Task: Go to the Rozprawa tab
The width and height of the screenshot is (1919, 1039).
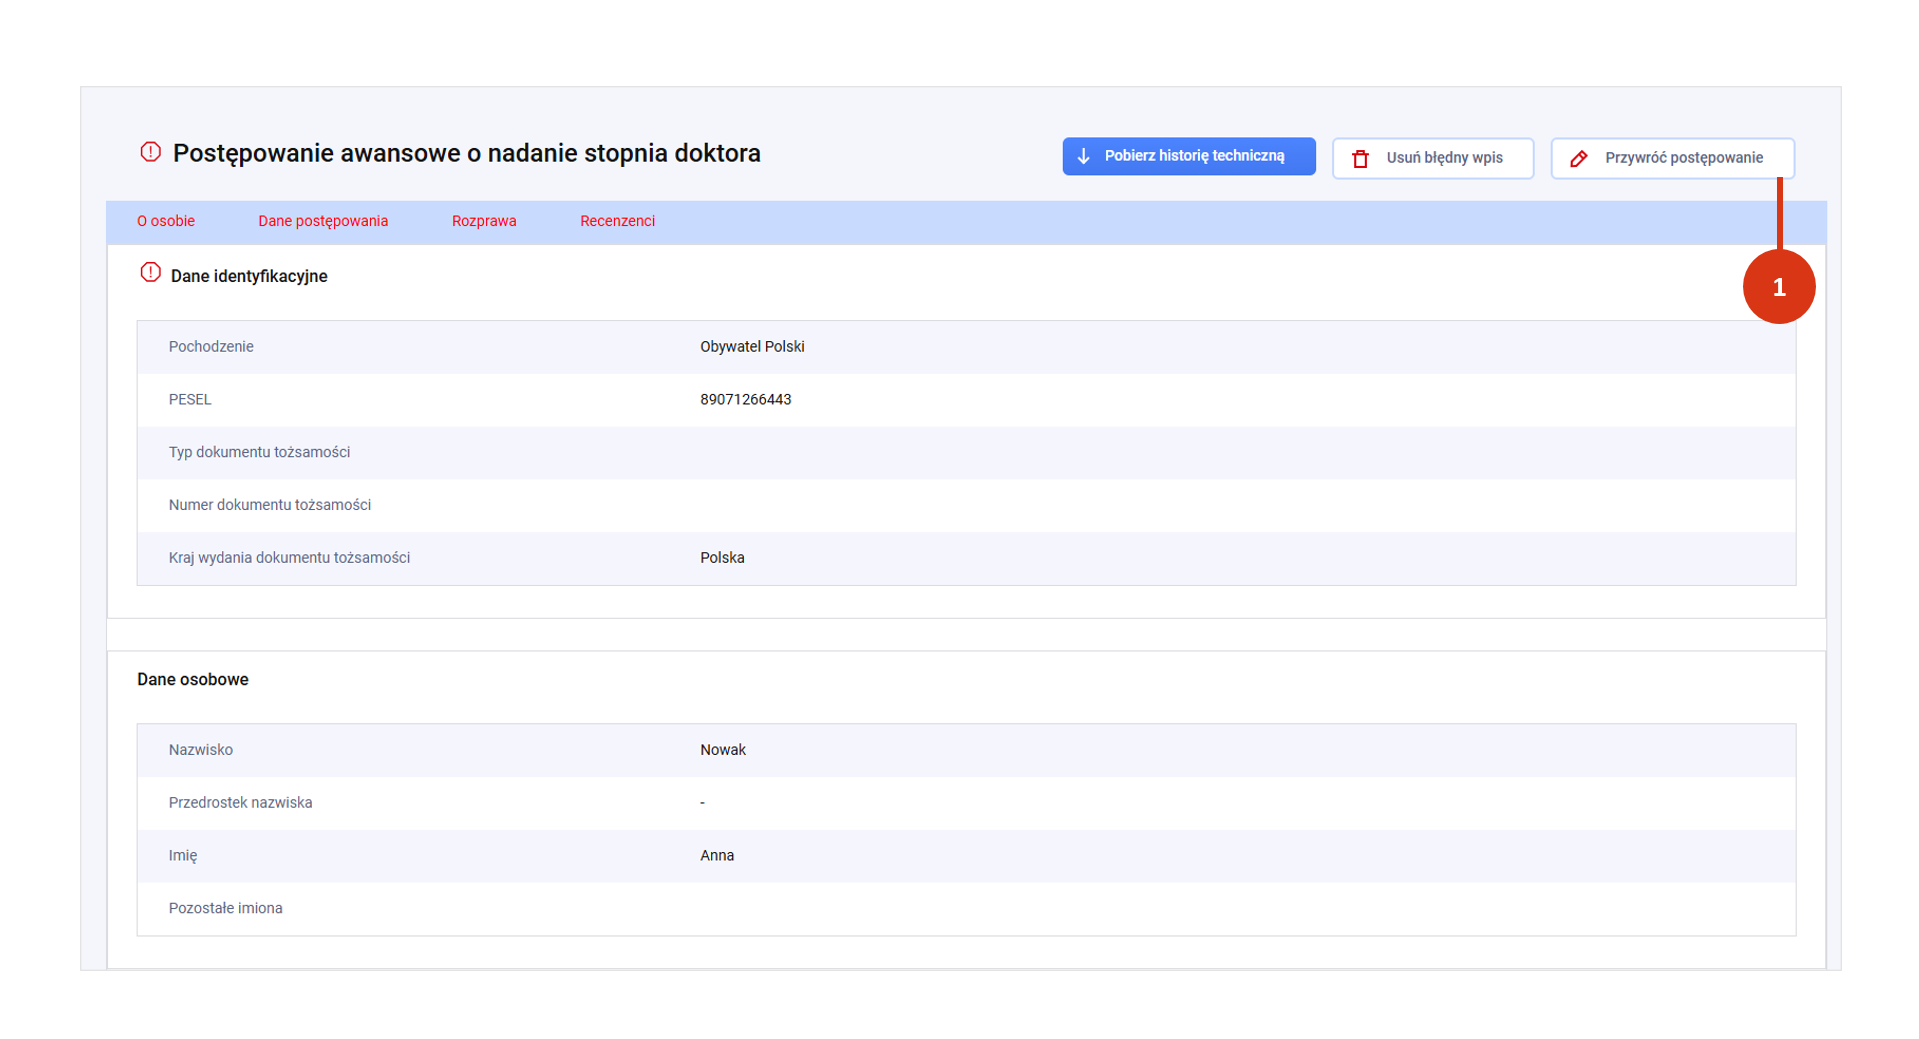Action: point(484,221)
